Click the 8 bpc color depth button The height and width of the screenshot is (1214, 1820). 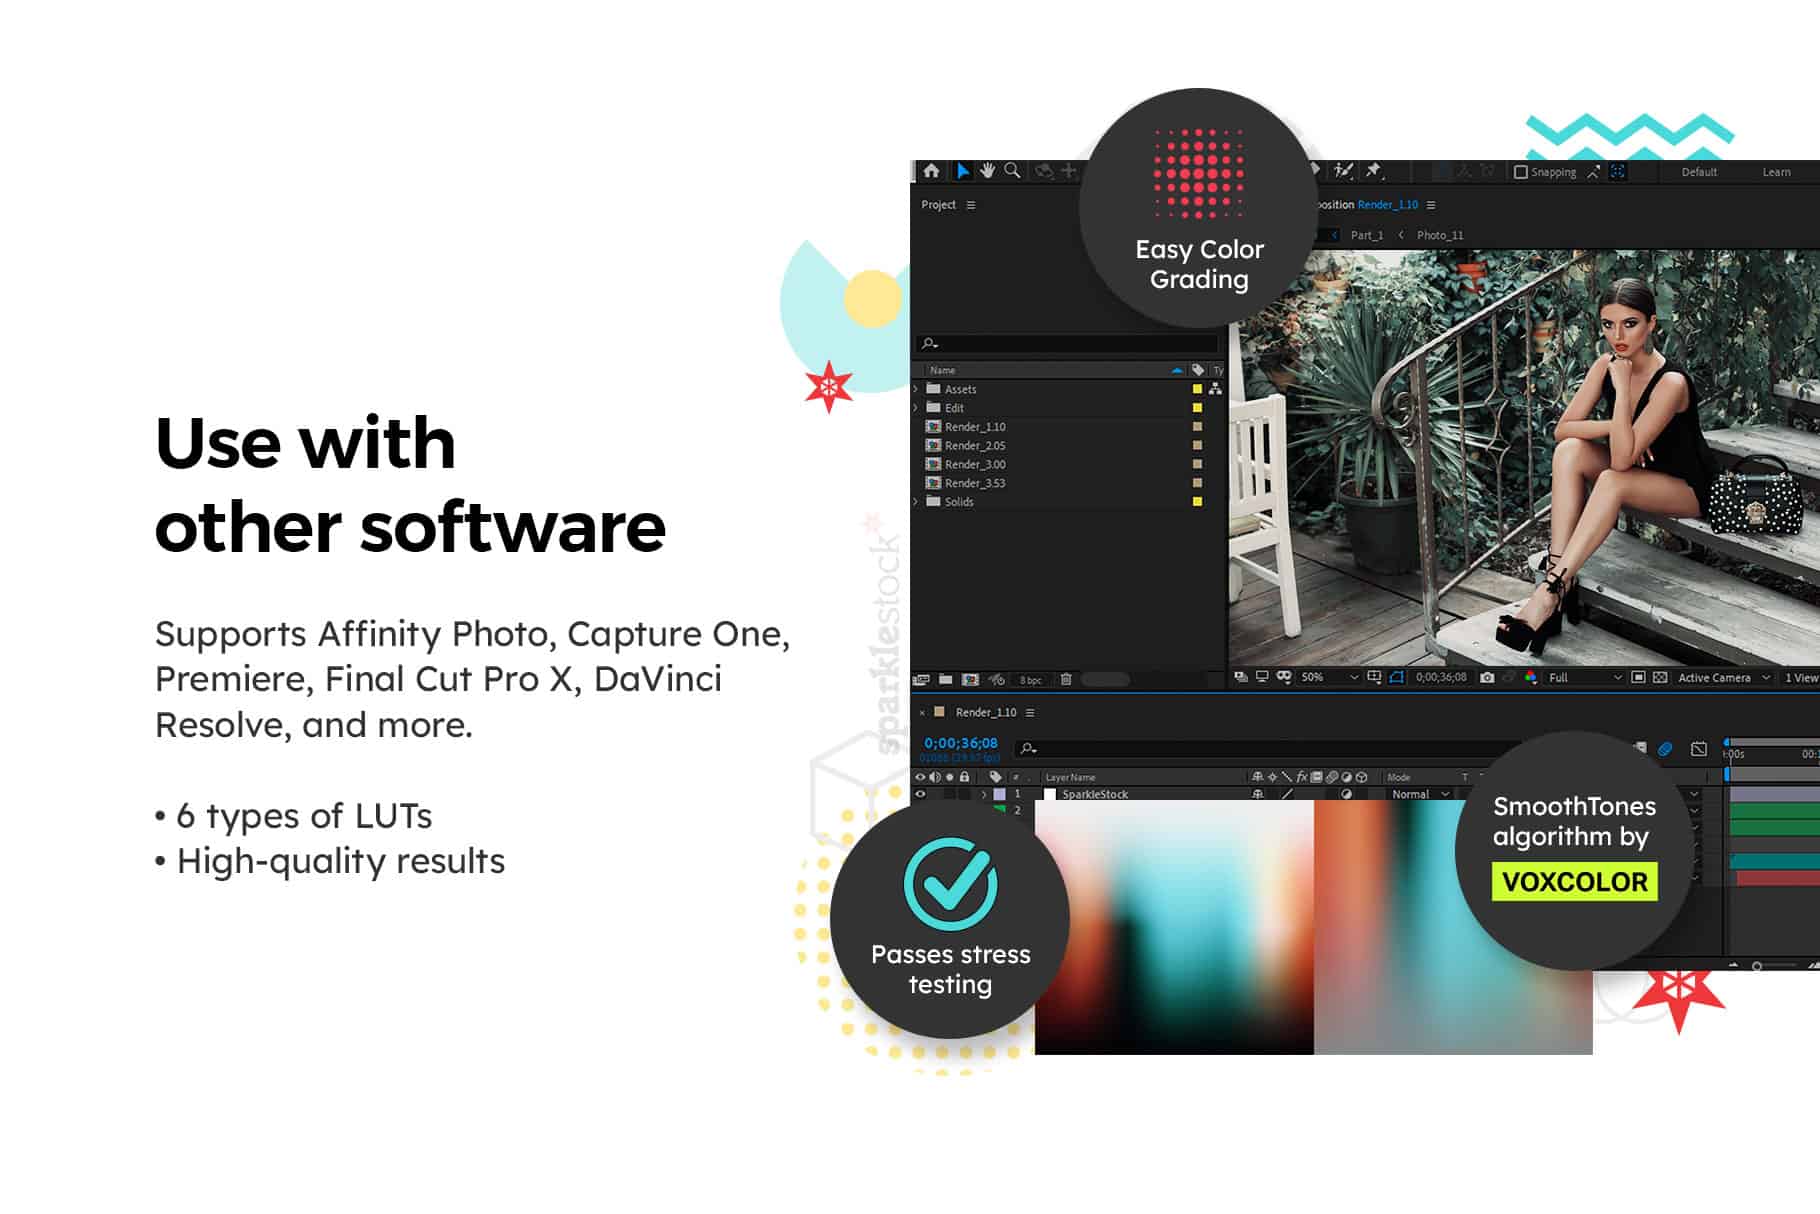point(1030,680)
